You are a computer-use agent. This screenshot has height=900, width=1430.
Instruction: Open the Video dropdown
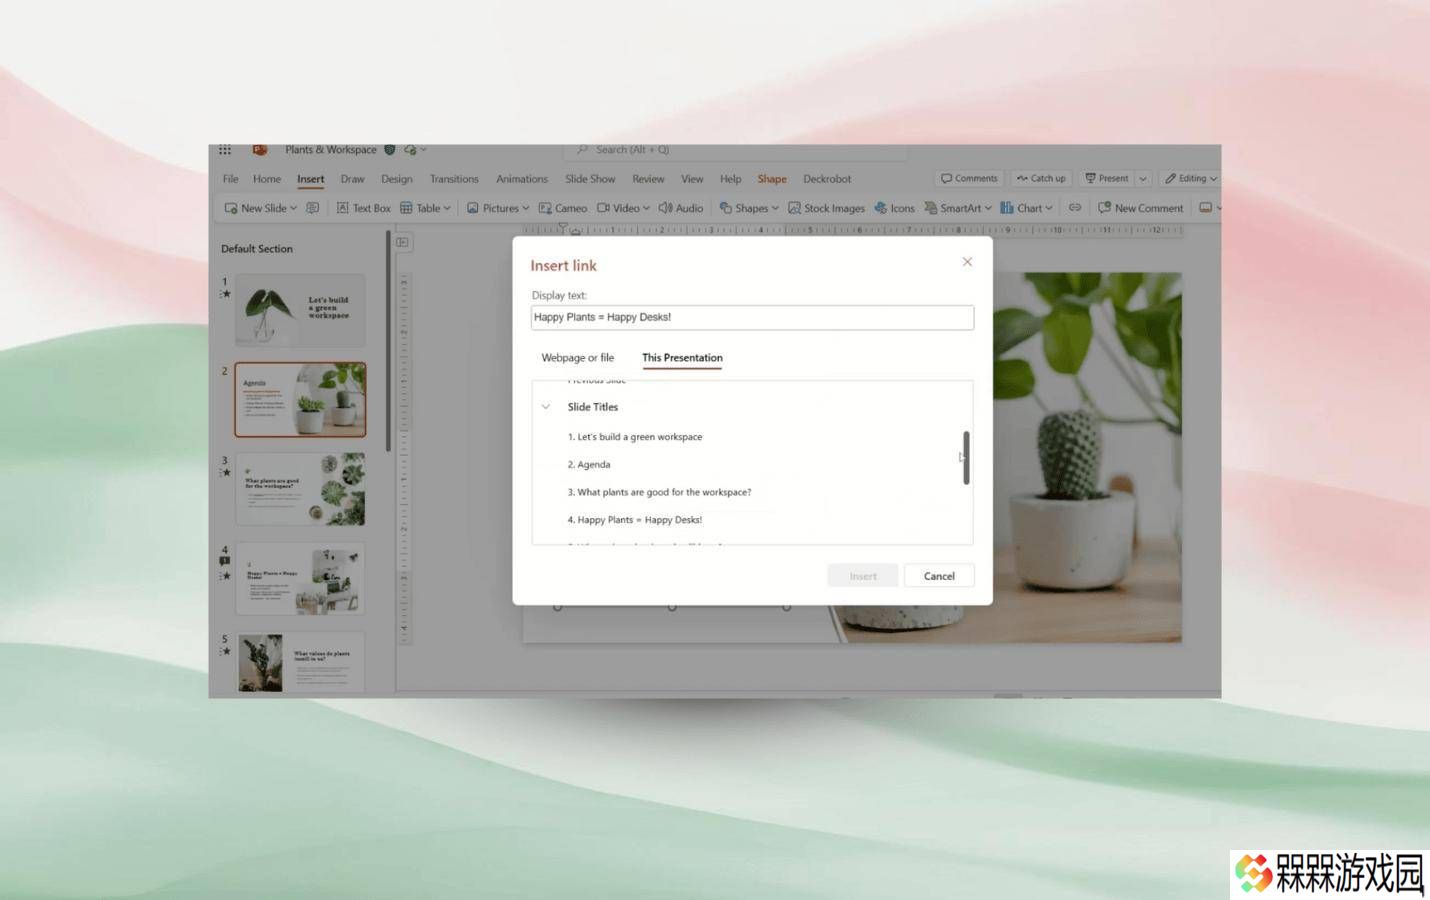623,208
